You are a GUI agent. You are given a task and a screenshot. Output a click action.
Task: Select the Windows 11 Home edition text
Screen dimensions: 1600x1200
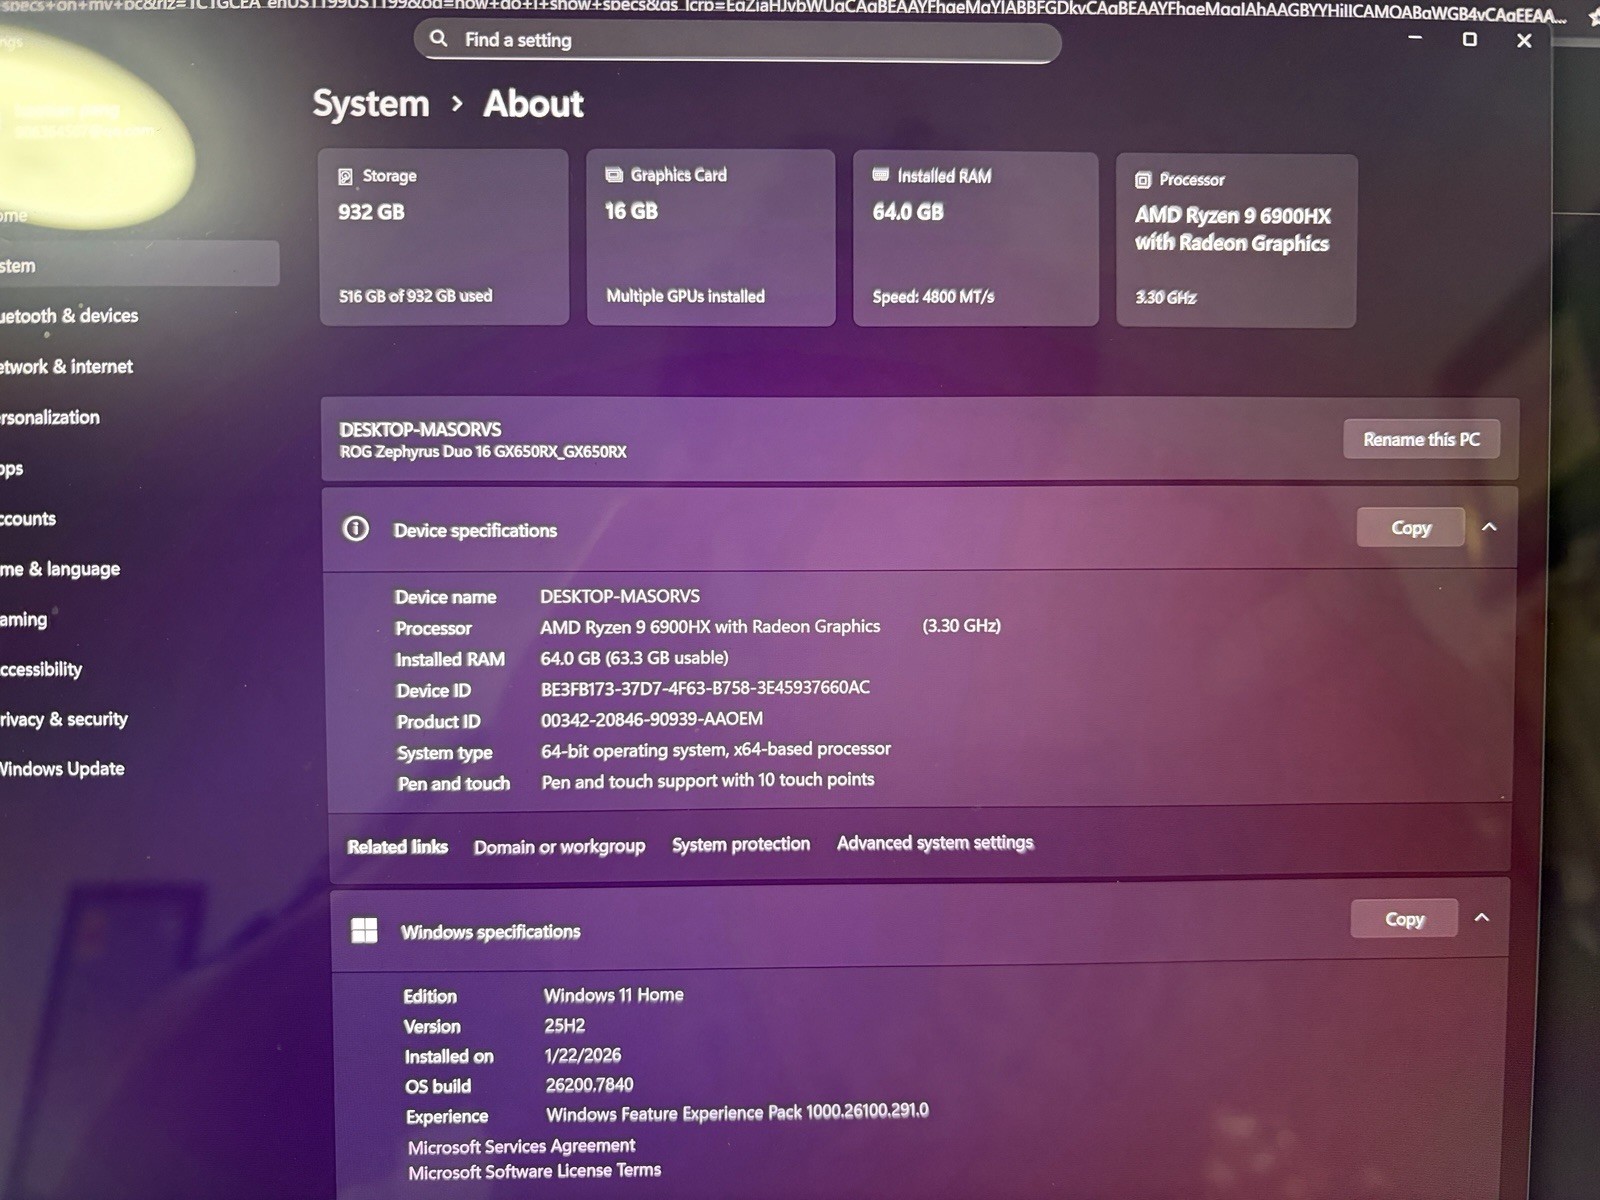point(614,995)
